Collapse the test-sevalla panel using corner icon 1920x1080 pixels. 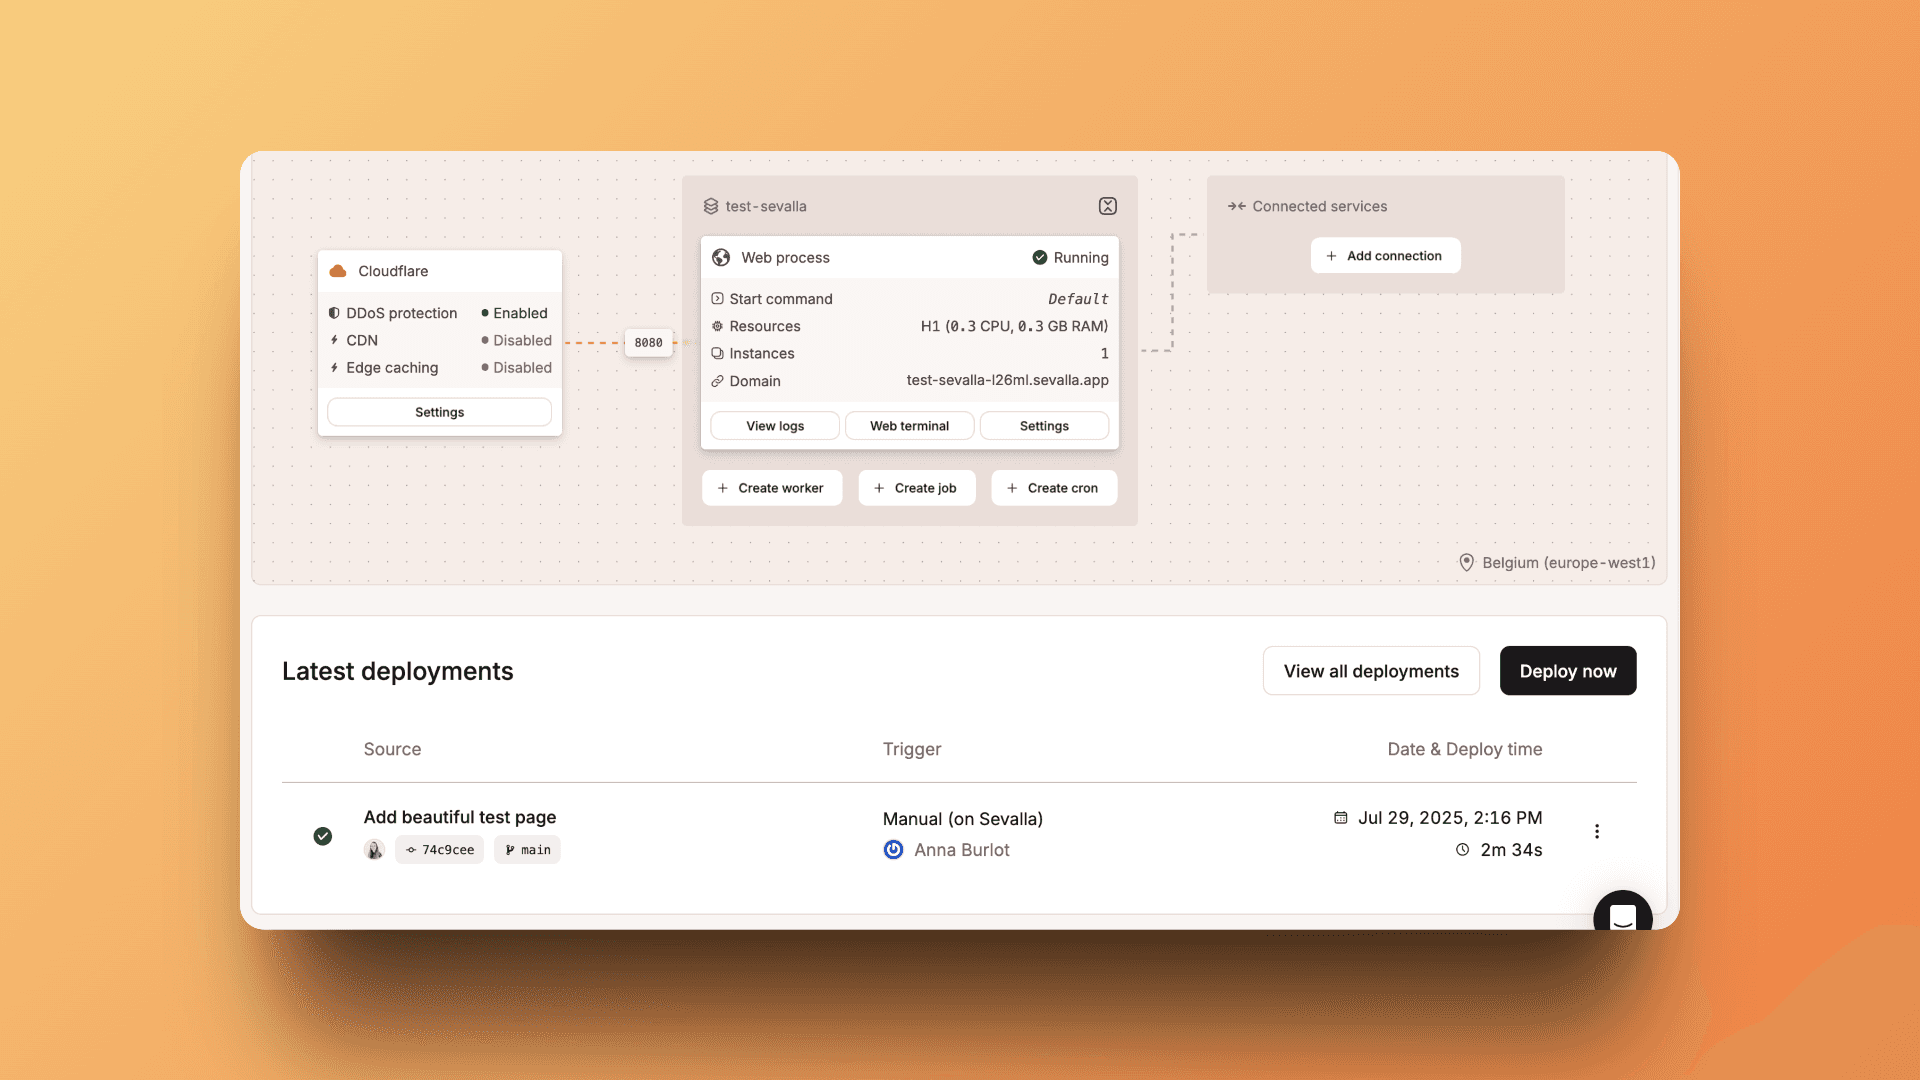[x=1108, y=206]
